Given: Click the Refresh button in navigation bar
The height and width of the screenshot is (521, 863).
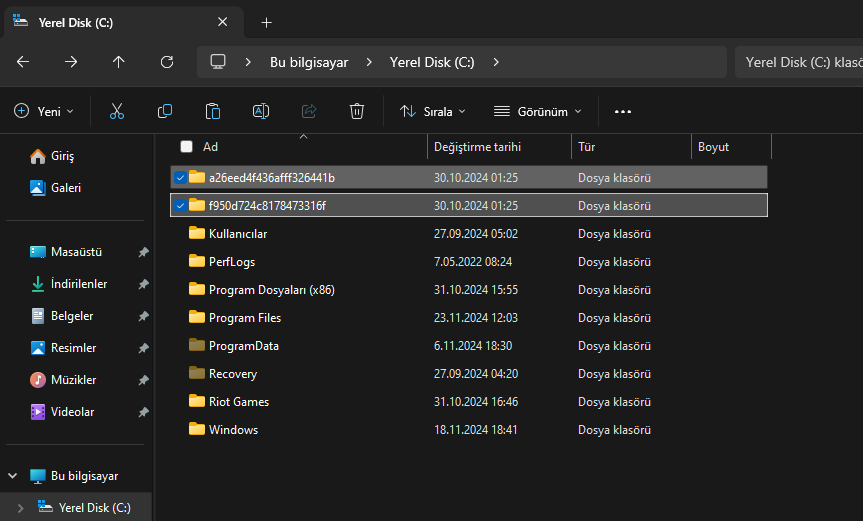Looking at the screenshot, I should [x=167, y=62].
